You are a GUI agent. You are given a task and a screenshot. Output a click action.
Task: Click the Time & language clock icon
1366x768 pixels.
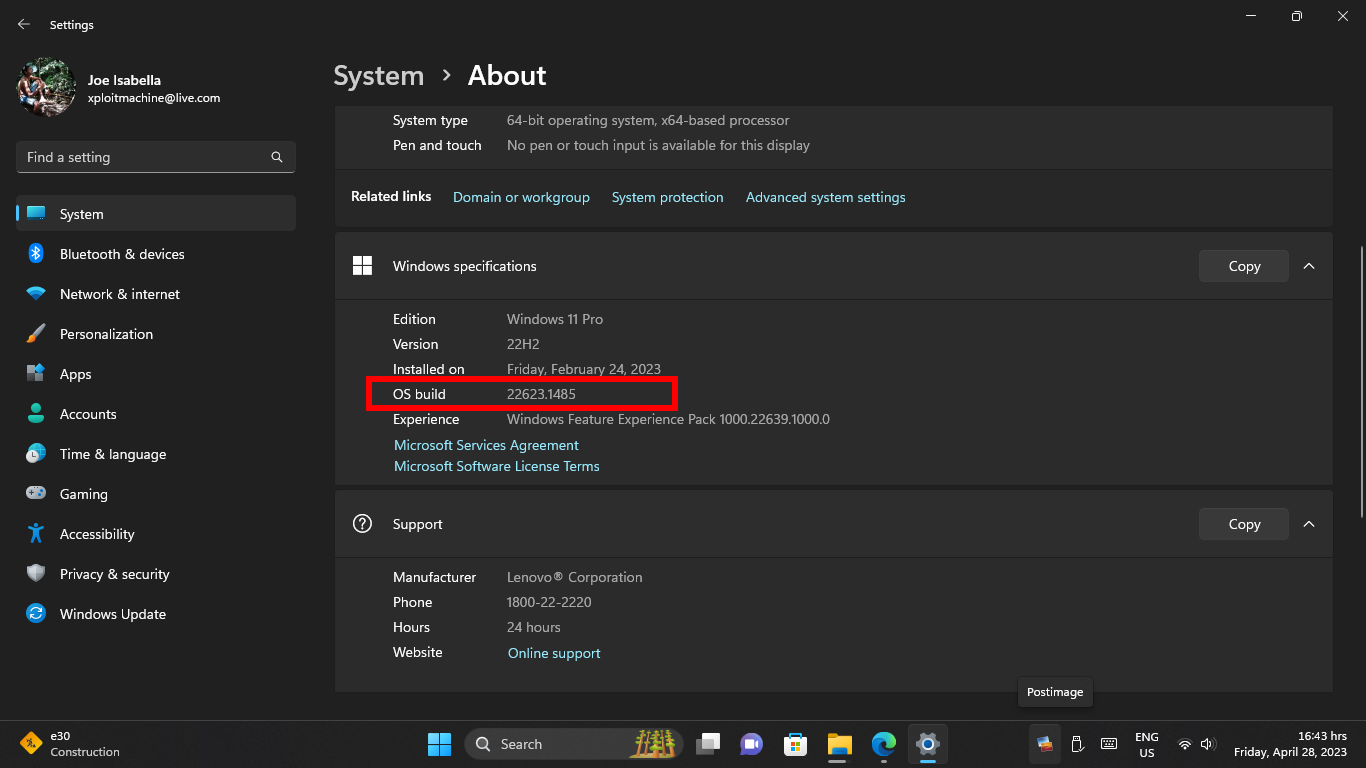[36, 454]
